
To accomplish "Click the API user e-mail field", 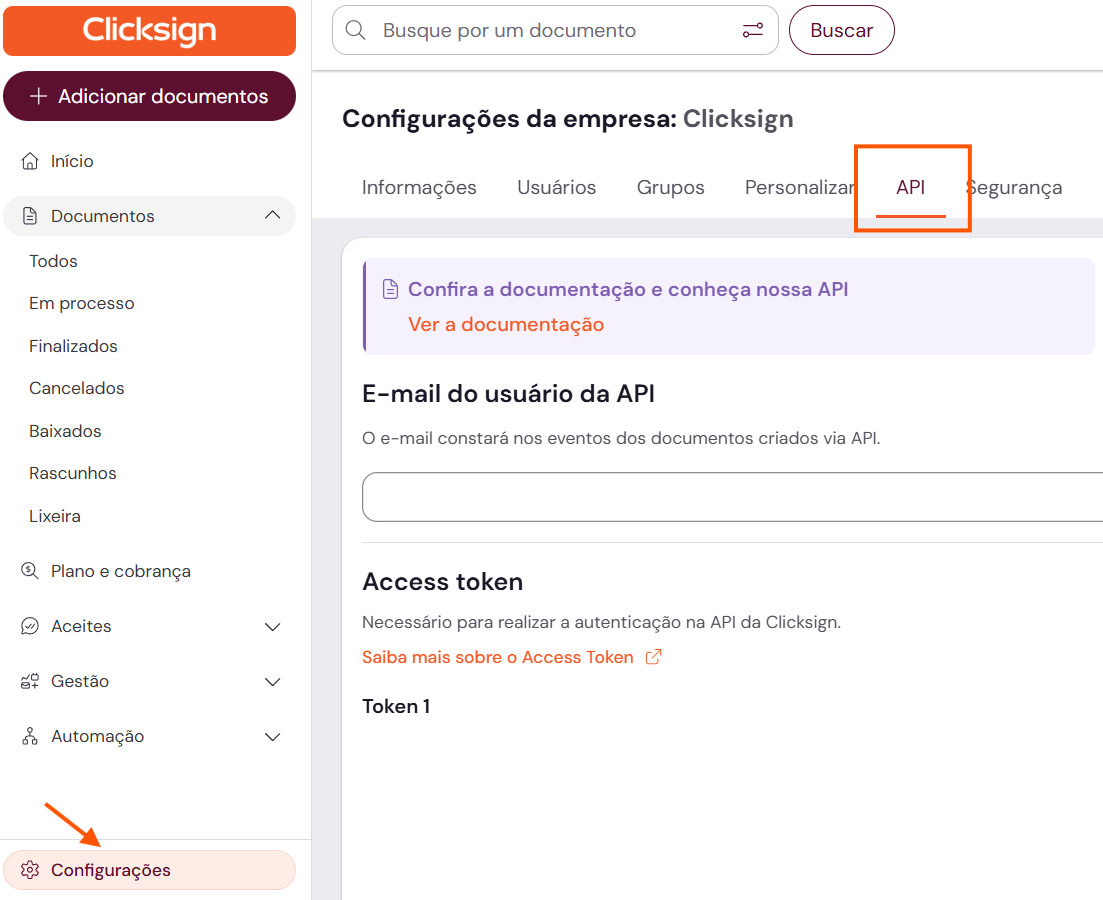I will click(x=732, y=497).
